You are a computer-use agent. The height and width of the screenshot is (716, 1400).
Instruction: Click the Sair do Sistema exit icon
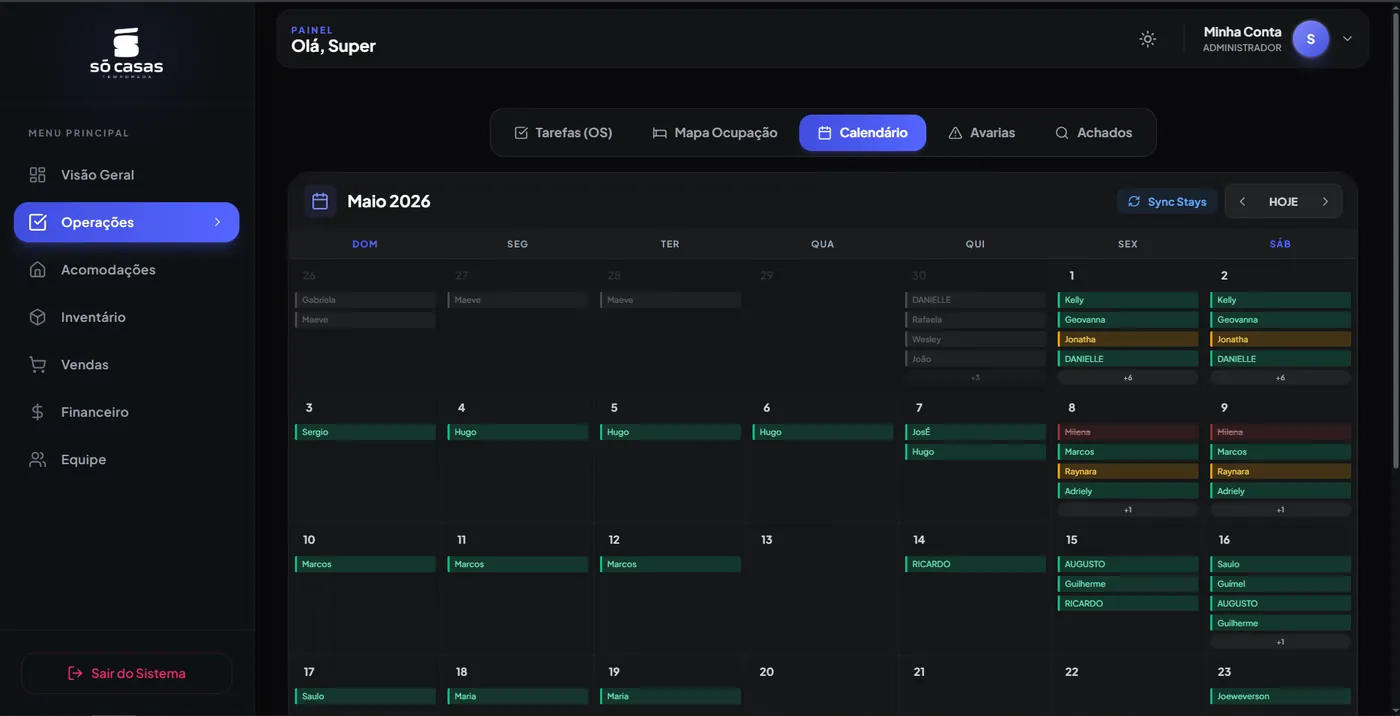point(75,673)
